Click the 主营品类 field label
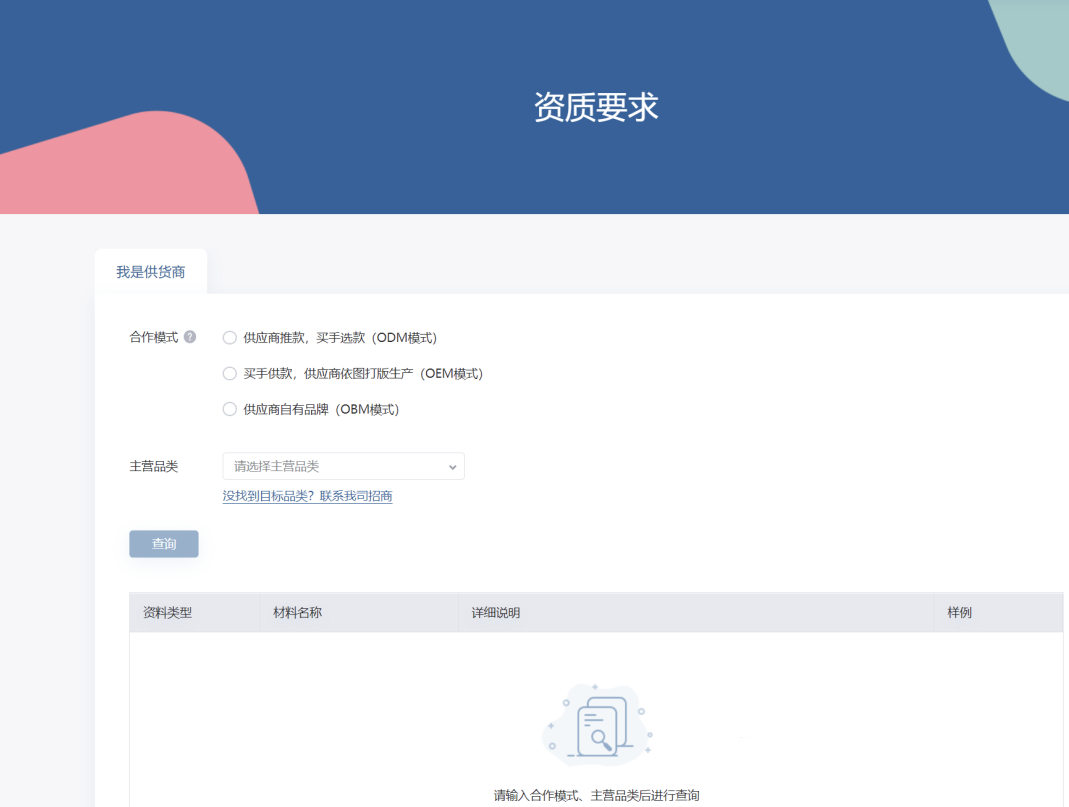This screenshot has height=807, width=1069. (x=152, y=466)
